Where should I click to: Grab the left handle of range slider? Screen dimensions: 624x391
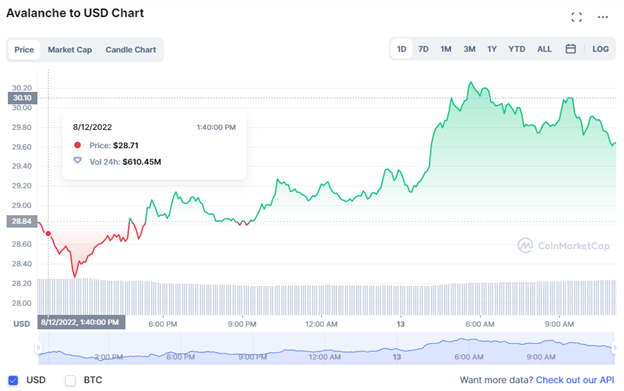tap(38, 348)
